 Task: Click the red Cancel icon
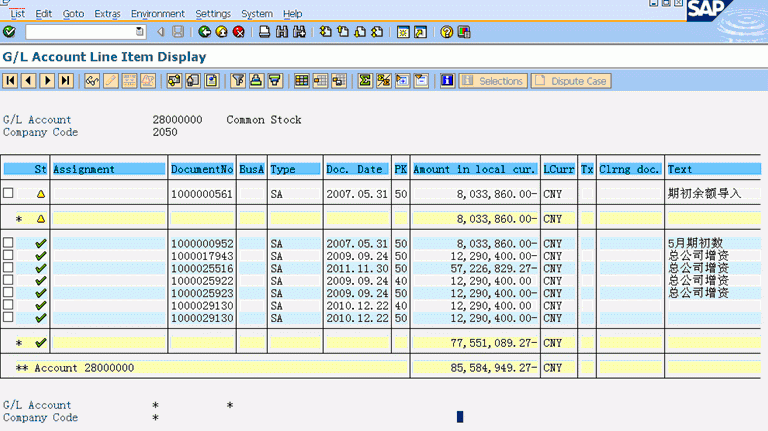point(239,32)
